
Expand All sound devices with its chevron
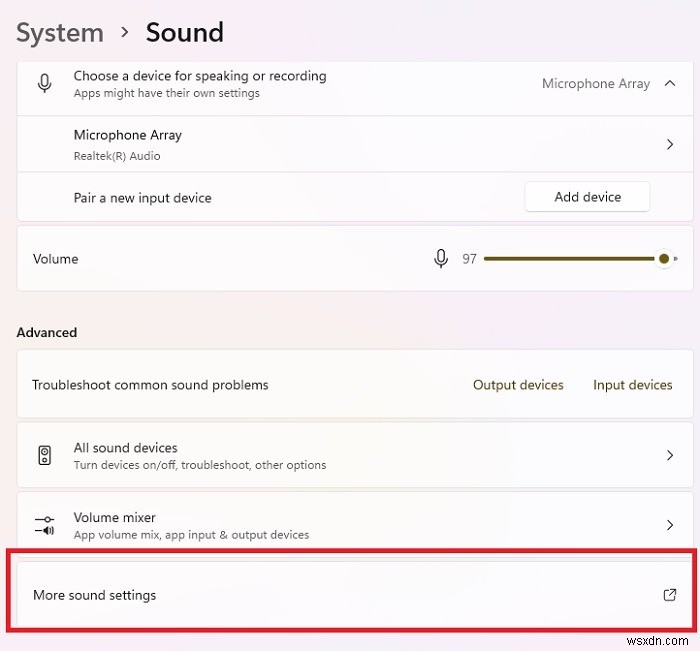point(670,456)
